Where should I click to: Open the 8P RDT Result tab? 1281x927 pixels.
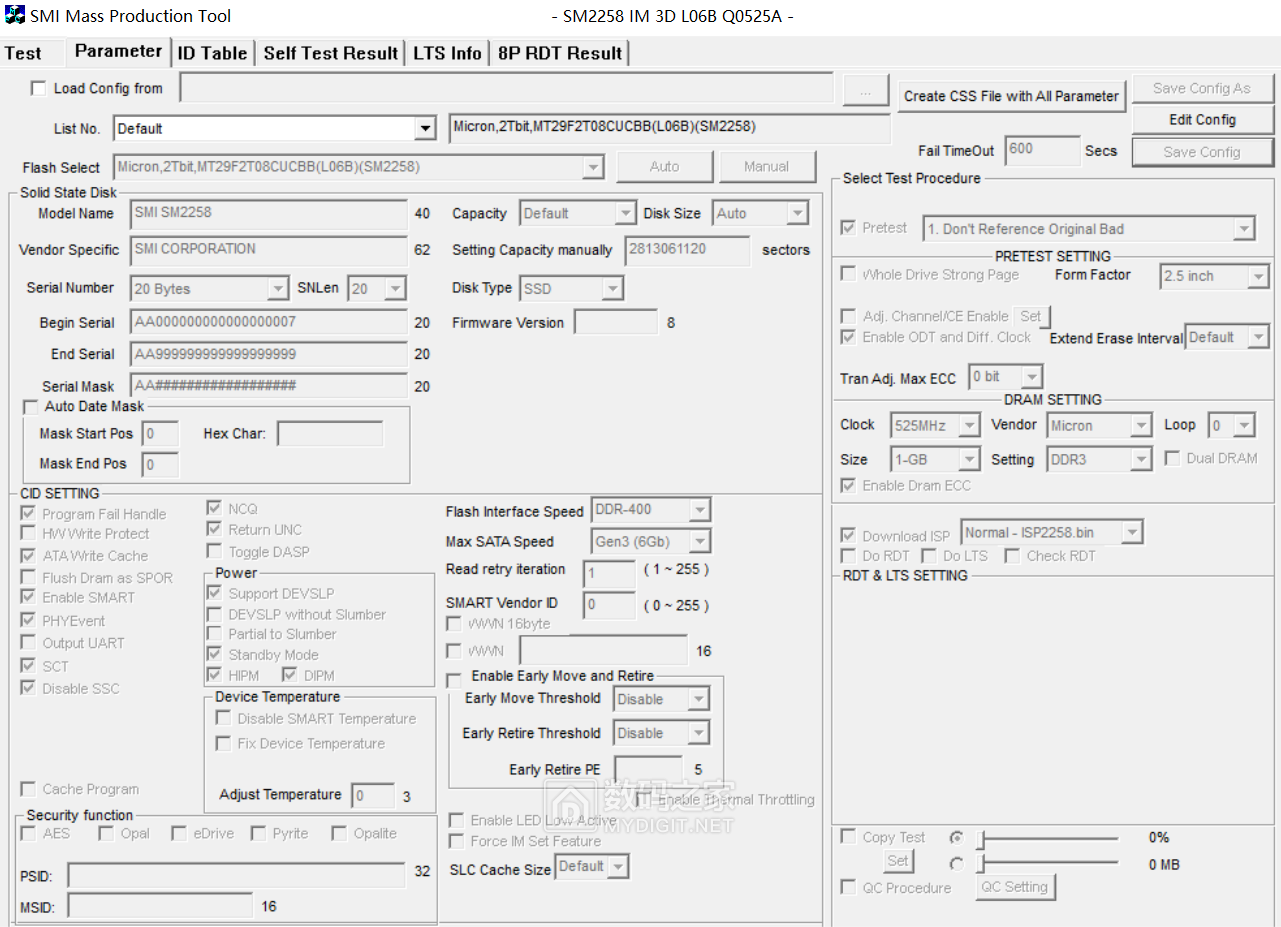pyautogui.click(x=560, y=53)
